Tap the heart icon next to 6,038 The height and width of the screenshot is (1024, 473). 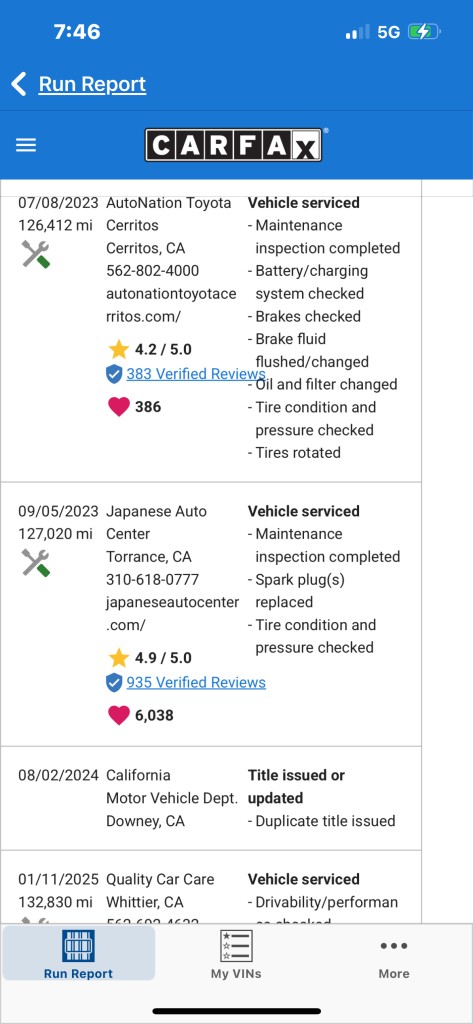(x=118, y=715)
